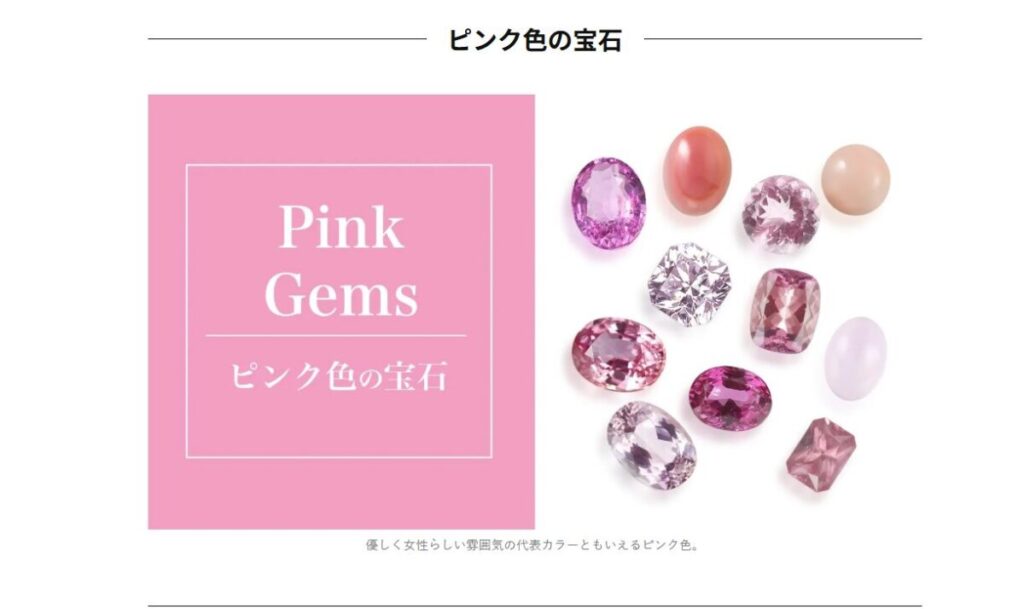Click the peach-colored round pearl
1024x609 pixels.
click(x=856, y=180)
